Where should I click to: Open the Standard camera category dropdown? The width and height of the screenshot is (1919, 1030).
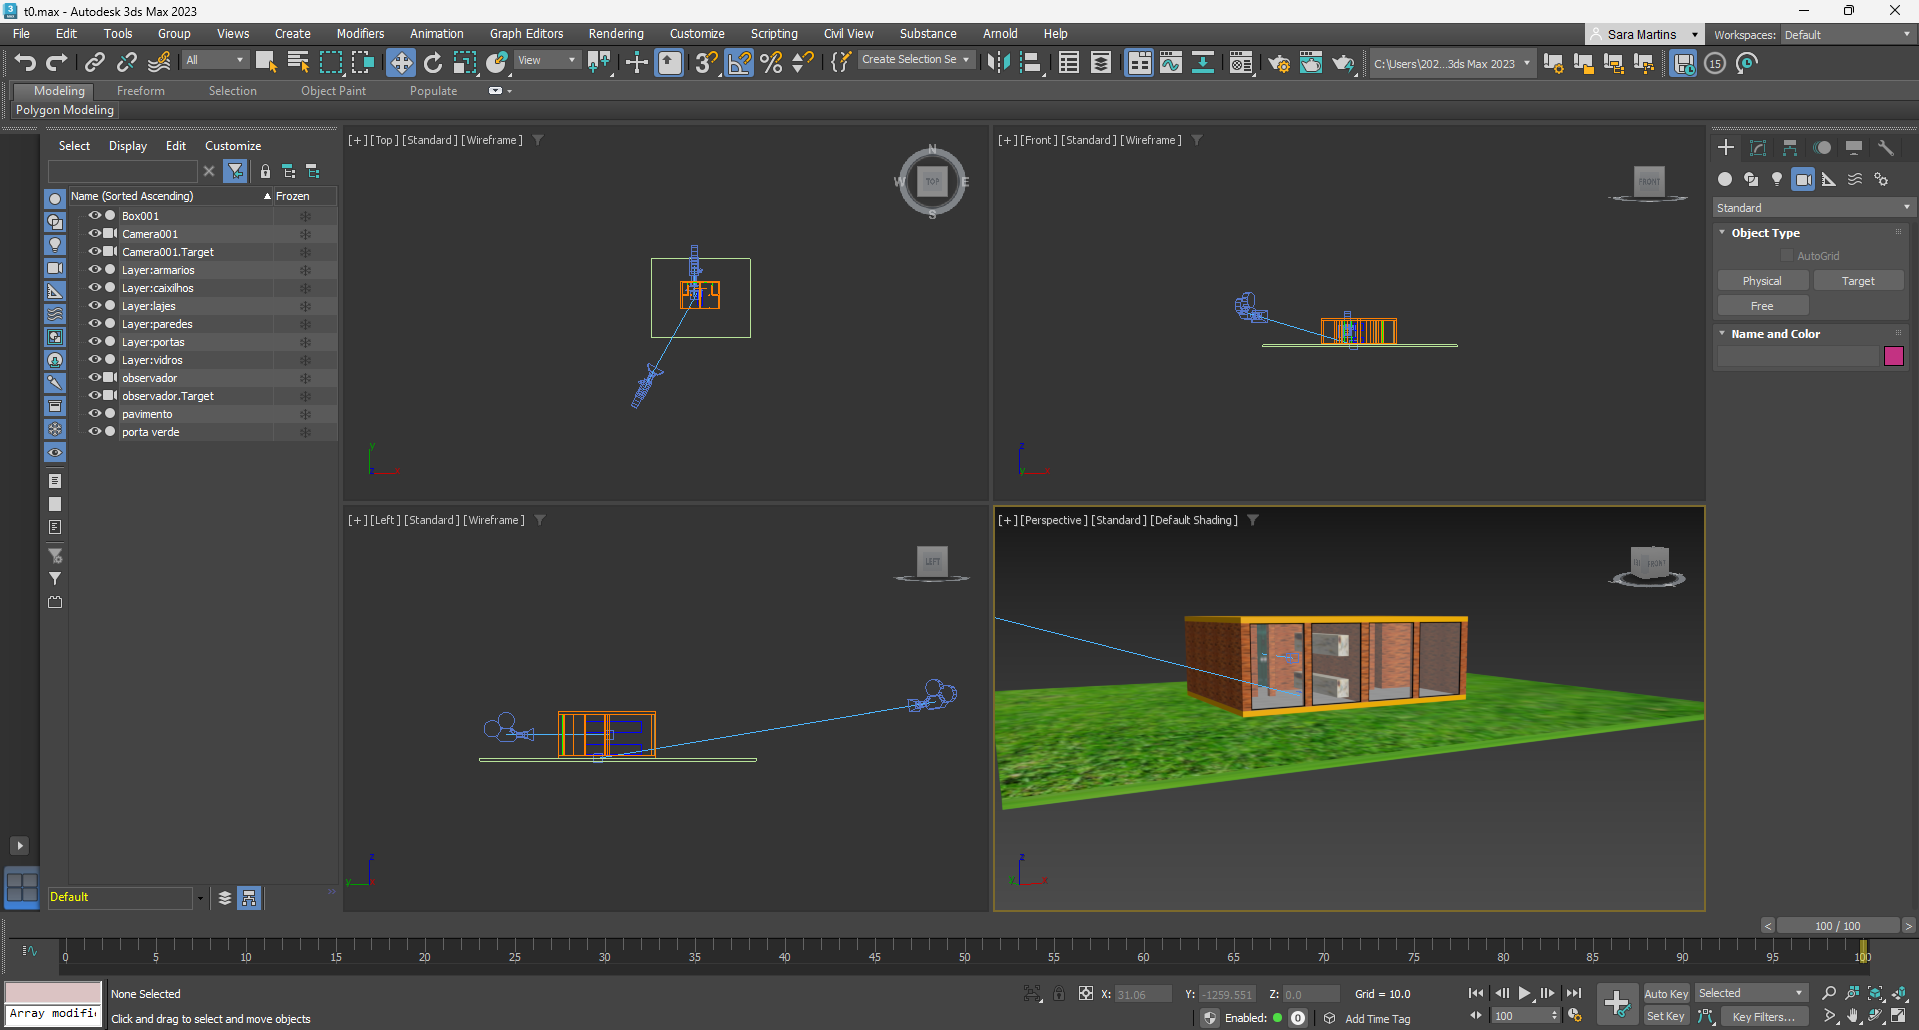[x=1812, y=208]
